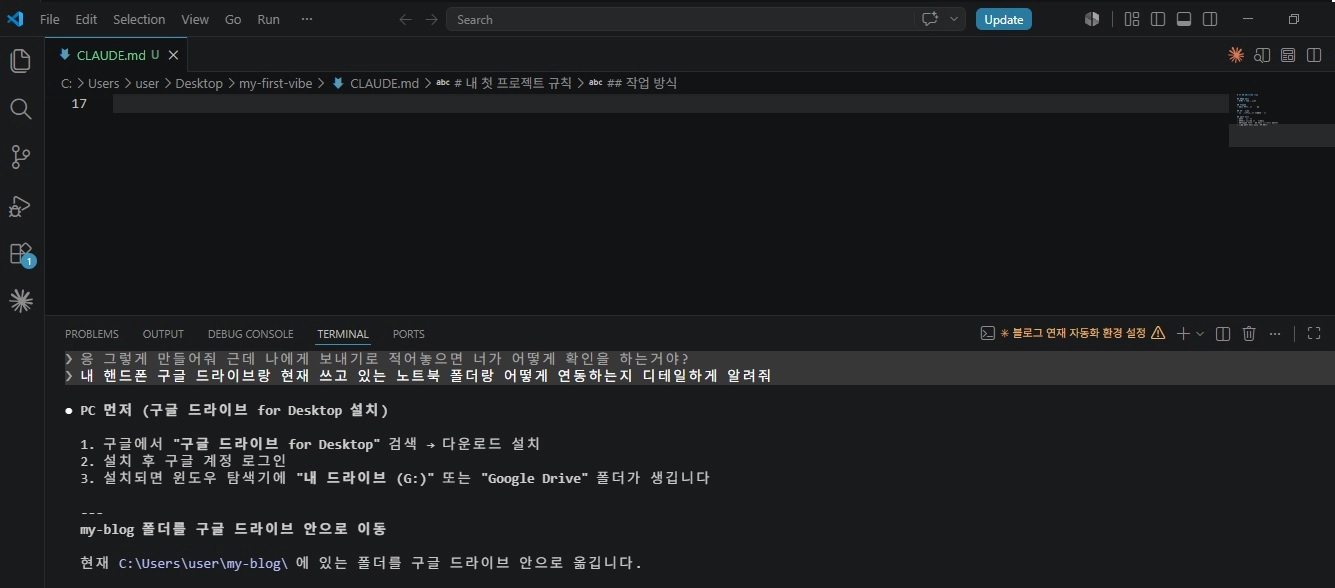Click the Update button

1003,19
